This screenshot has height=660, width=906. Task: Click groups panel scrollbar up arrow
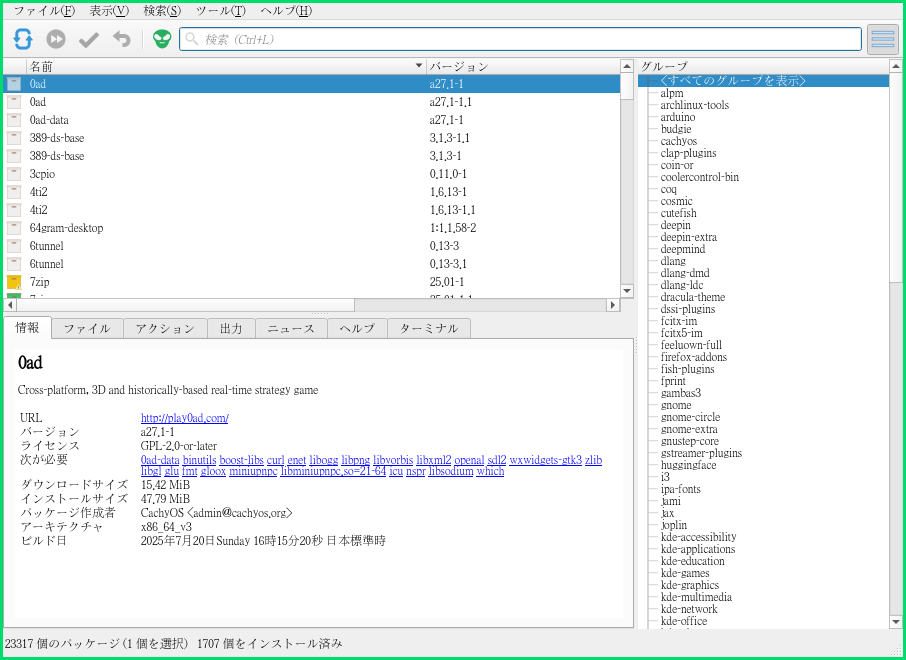pyautogui.click(x=896, y=66)
